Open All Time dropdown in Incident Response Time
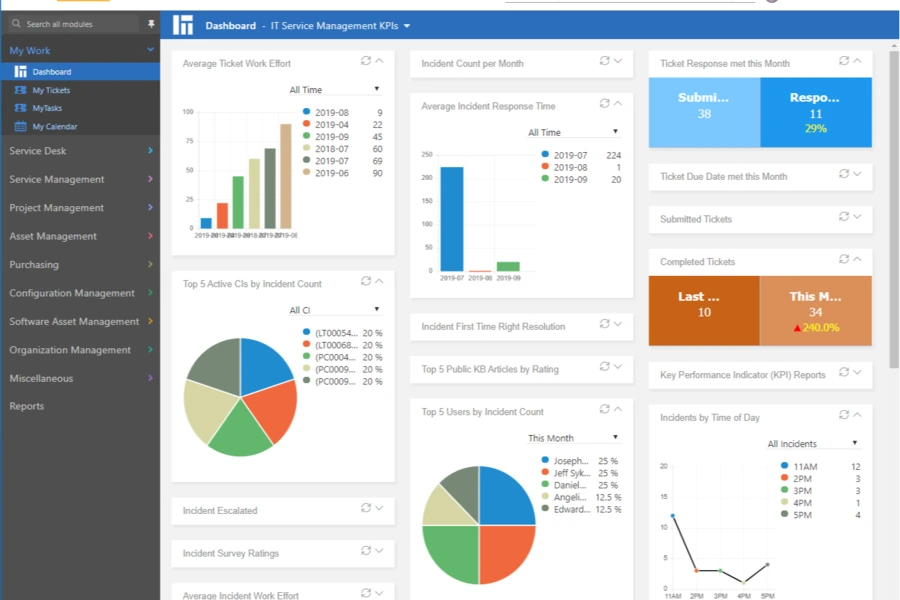This screenshot has height=600, width=900. (573, 132)
